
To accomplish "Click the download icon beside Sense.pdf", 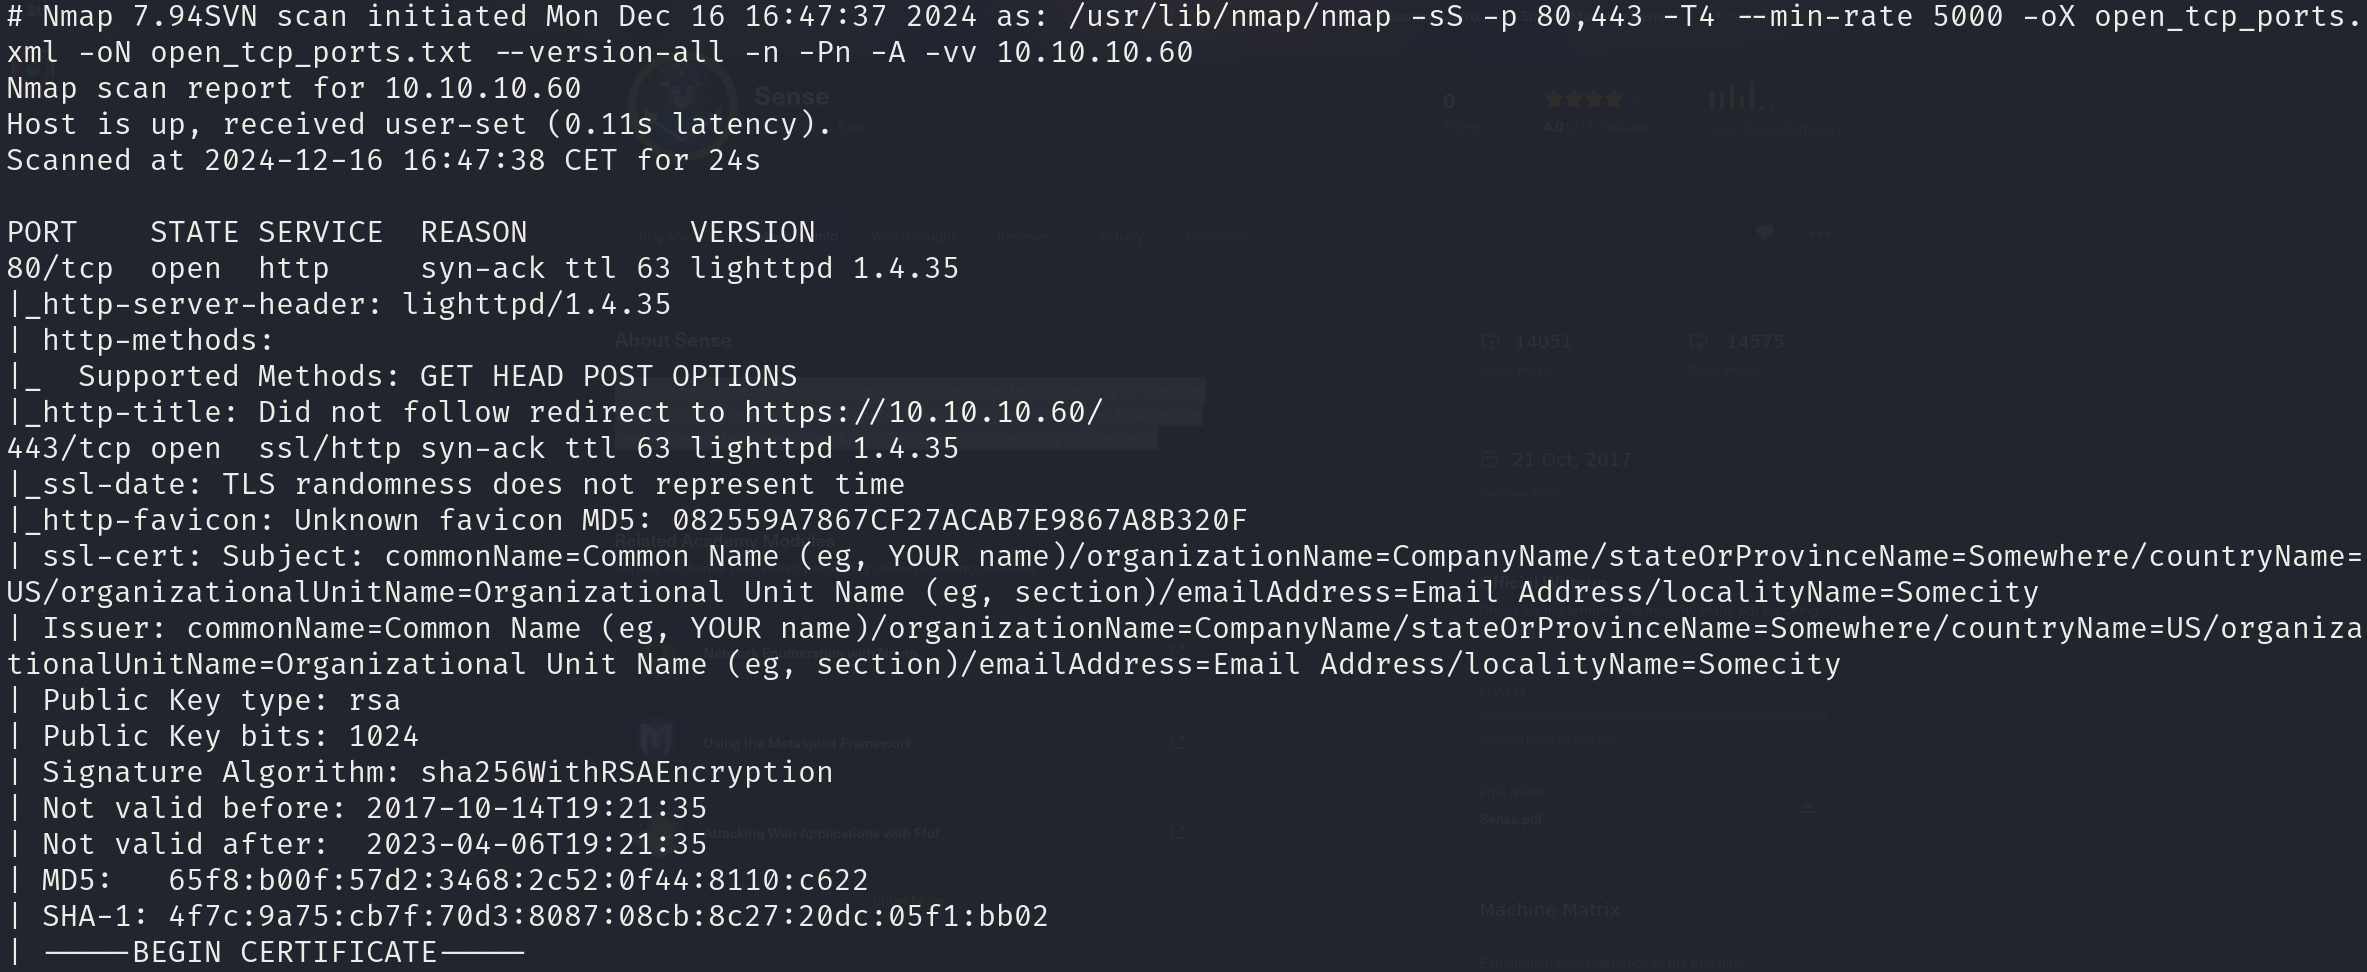I will (1807, 805).
